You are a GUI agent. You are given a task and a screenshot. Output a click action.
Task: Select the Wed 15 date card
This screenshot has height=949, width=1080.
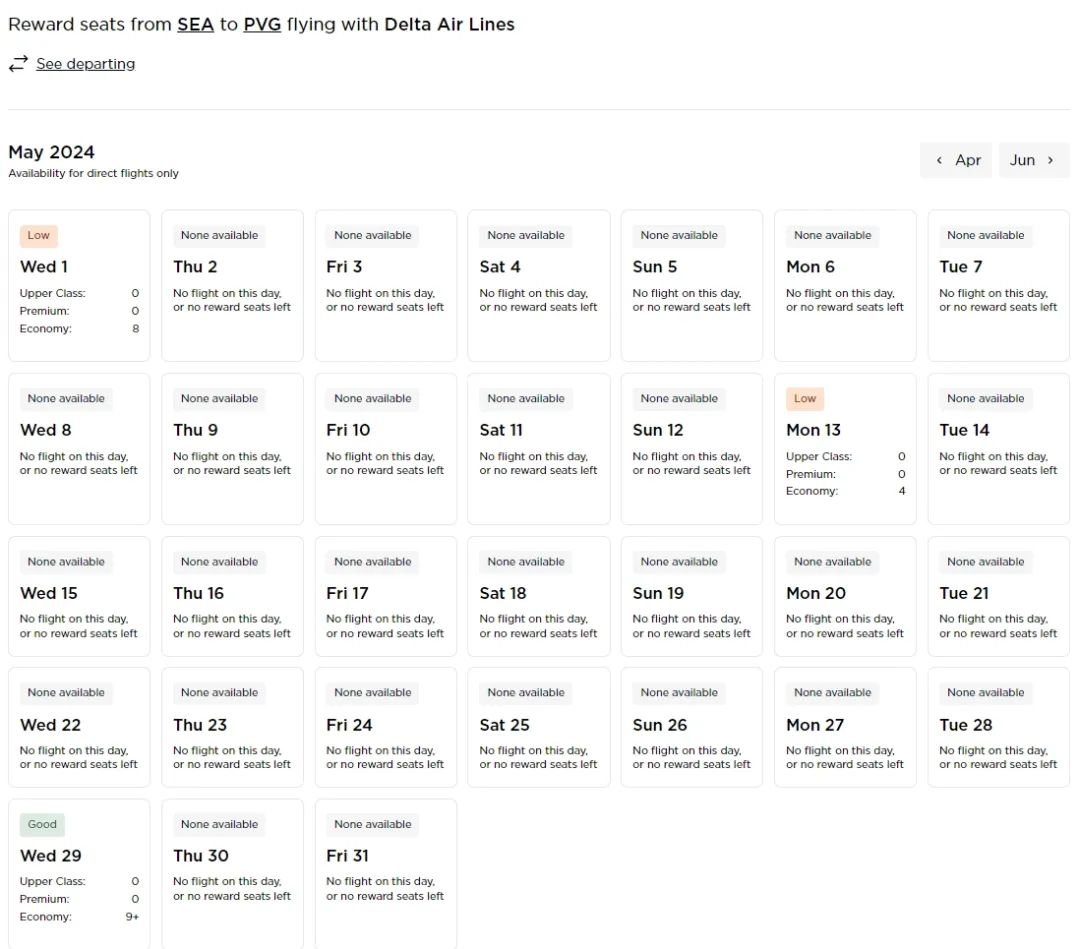(x=79, y=596)
